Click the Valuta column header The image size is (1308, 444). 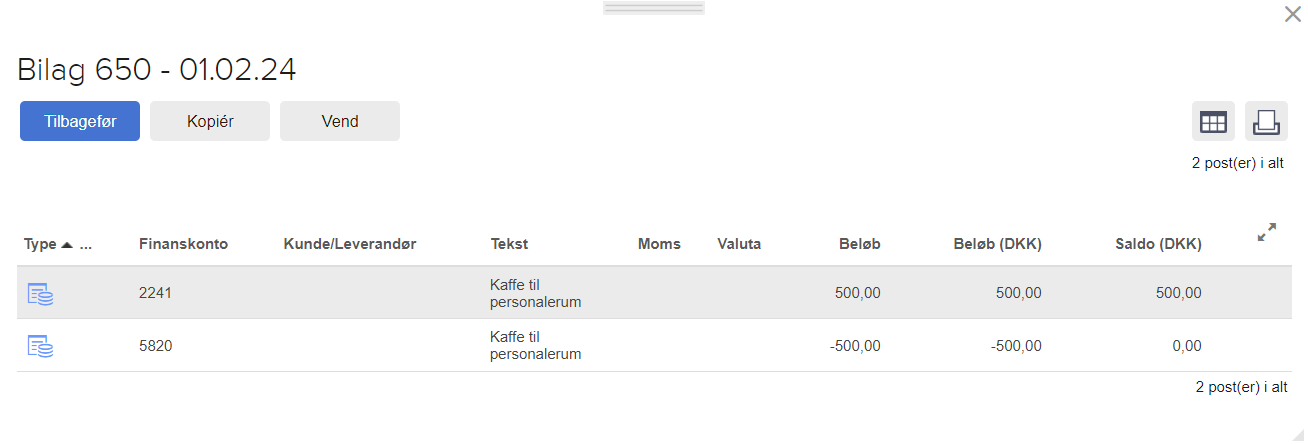click(x=739, y=244)
